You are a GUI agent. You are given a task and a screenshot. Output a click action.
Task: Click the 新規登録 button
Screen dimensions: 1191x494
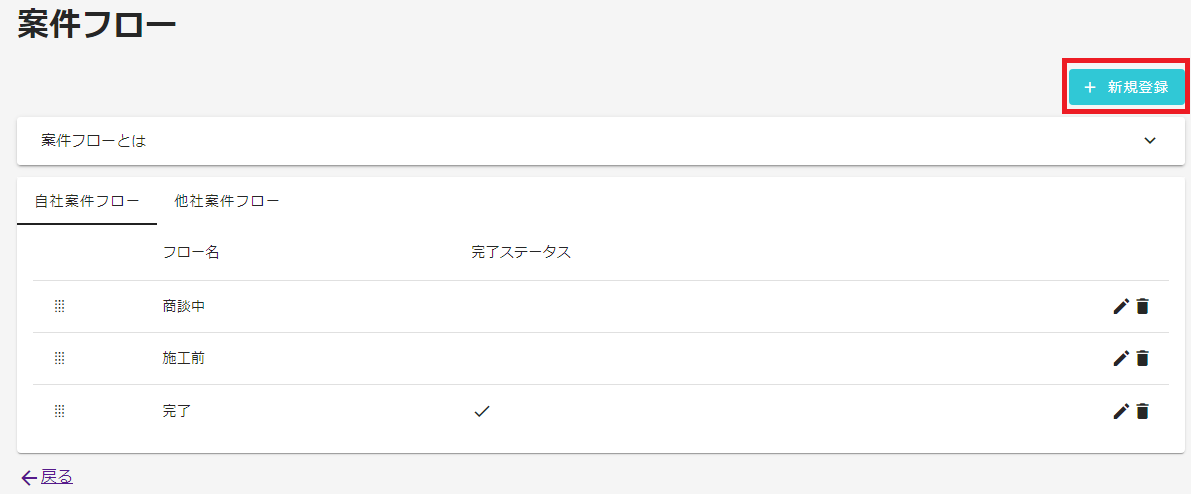[x=1126, y=87]
